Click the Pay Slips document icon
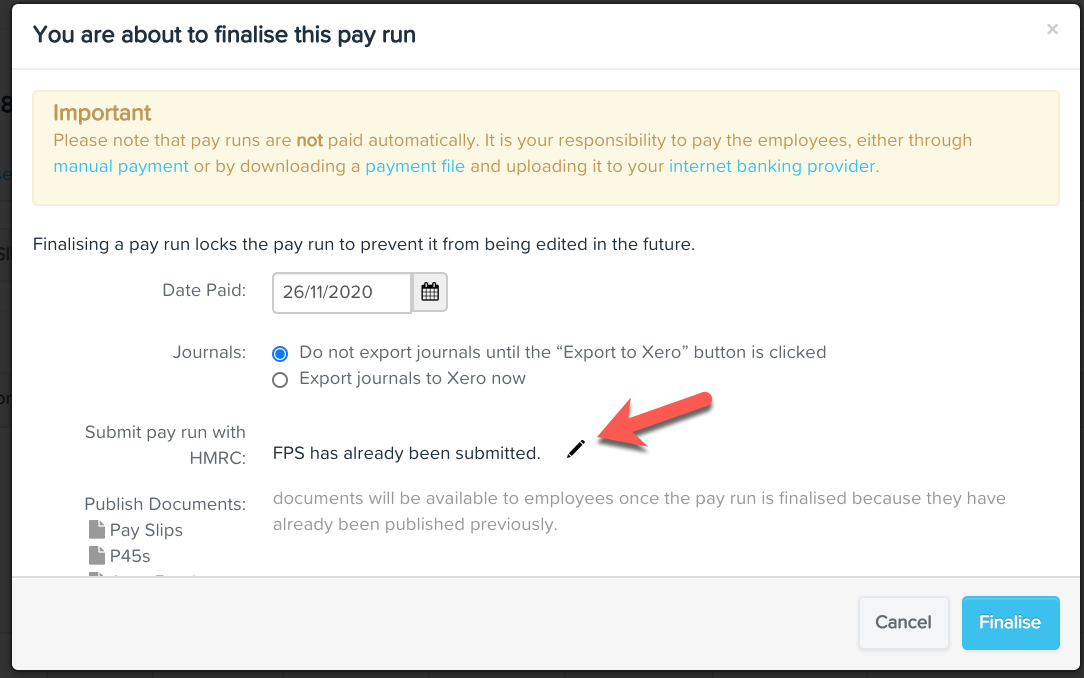This screenshot has width=1084, height=678. click(x=96, y=529)
